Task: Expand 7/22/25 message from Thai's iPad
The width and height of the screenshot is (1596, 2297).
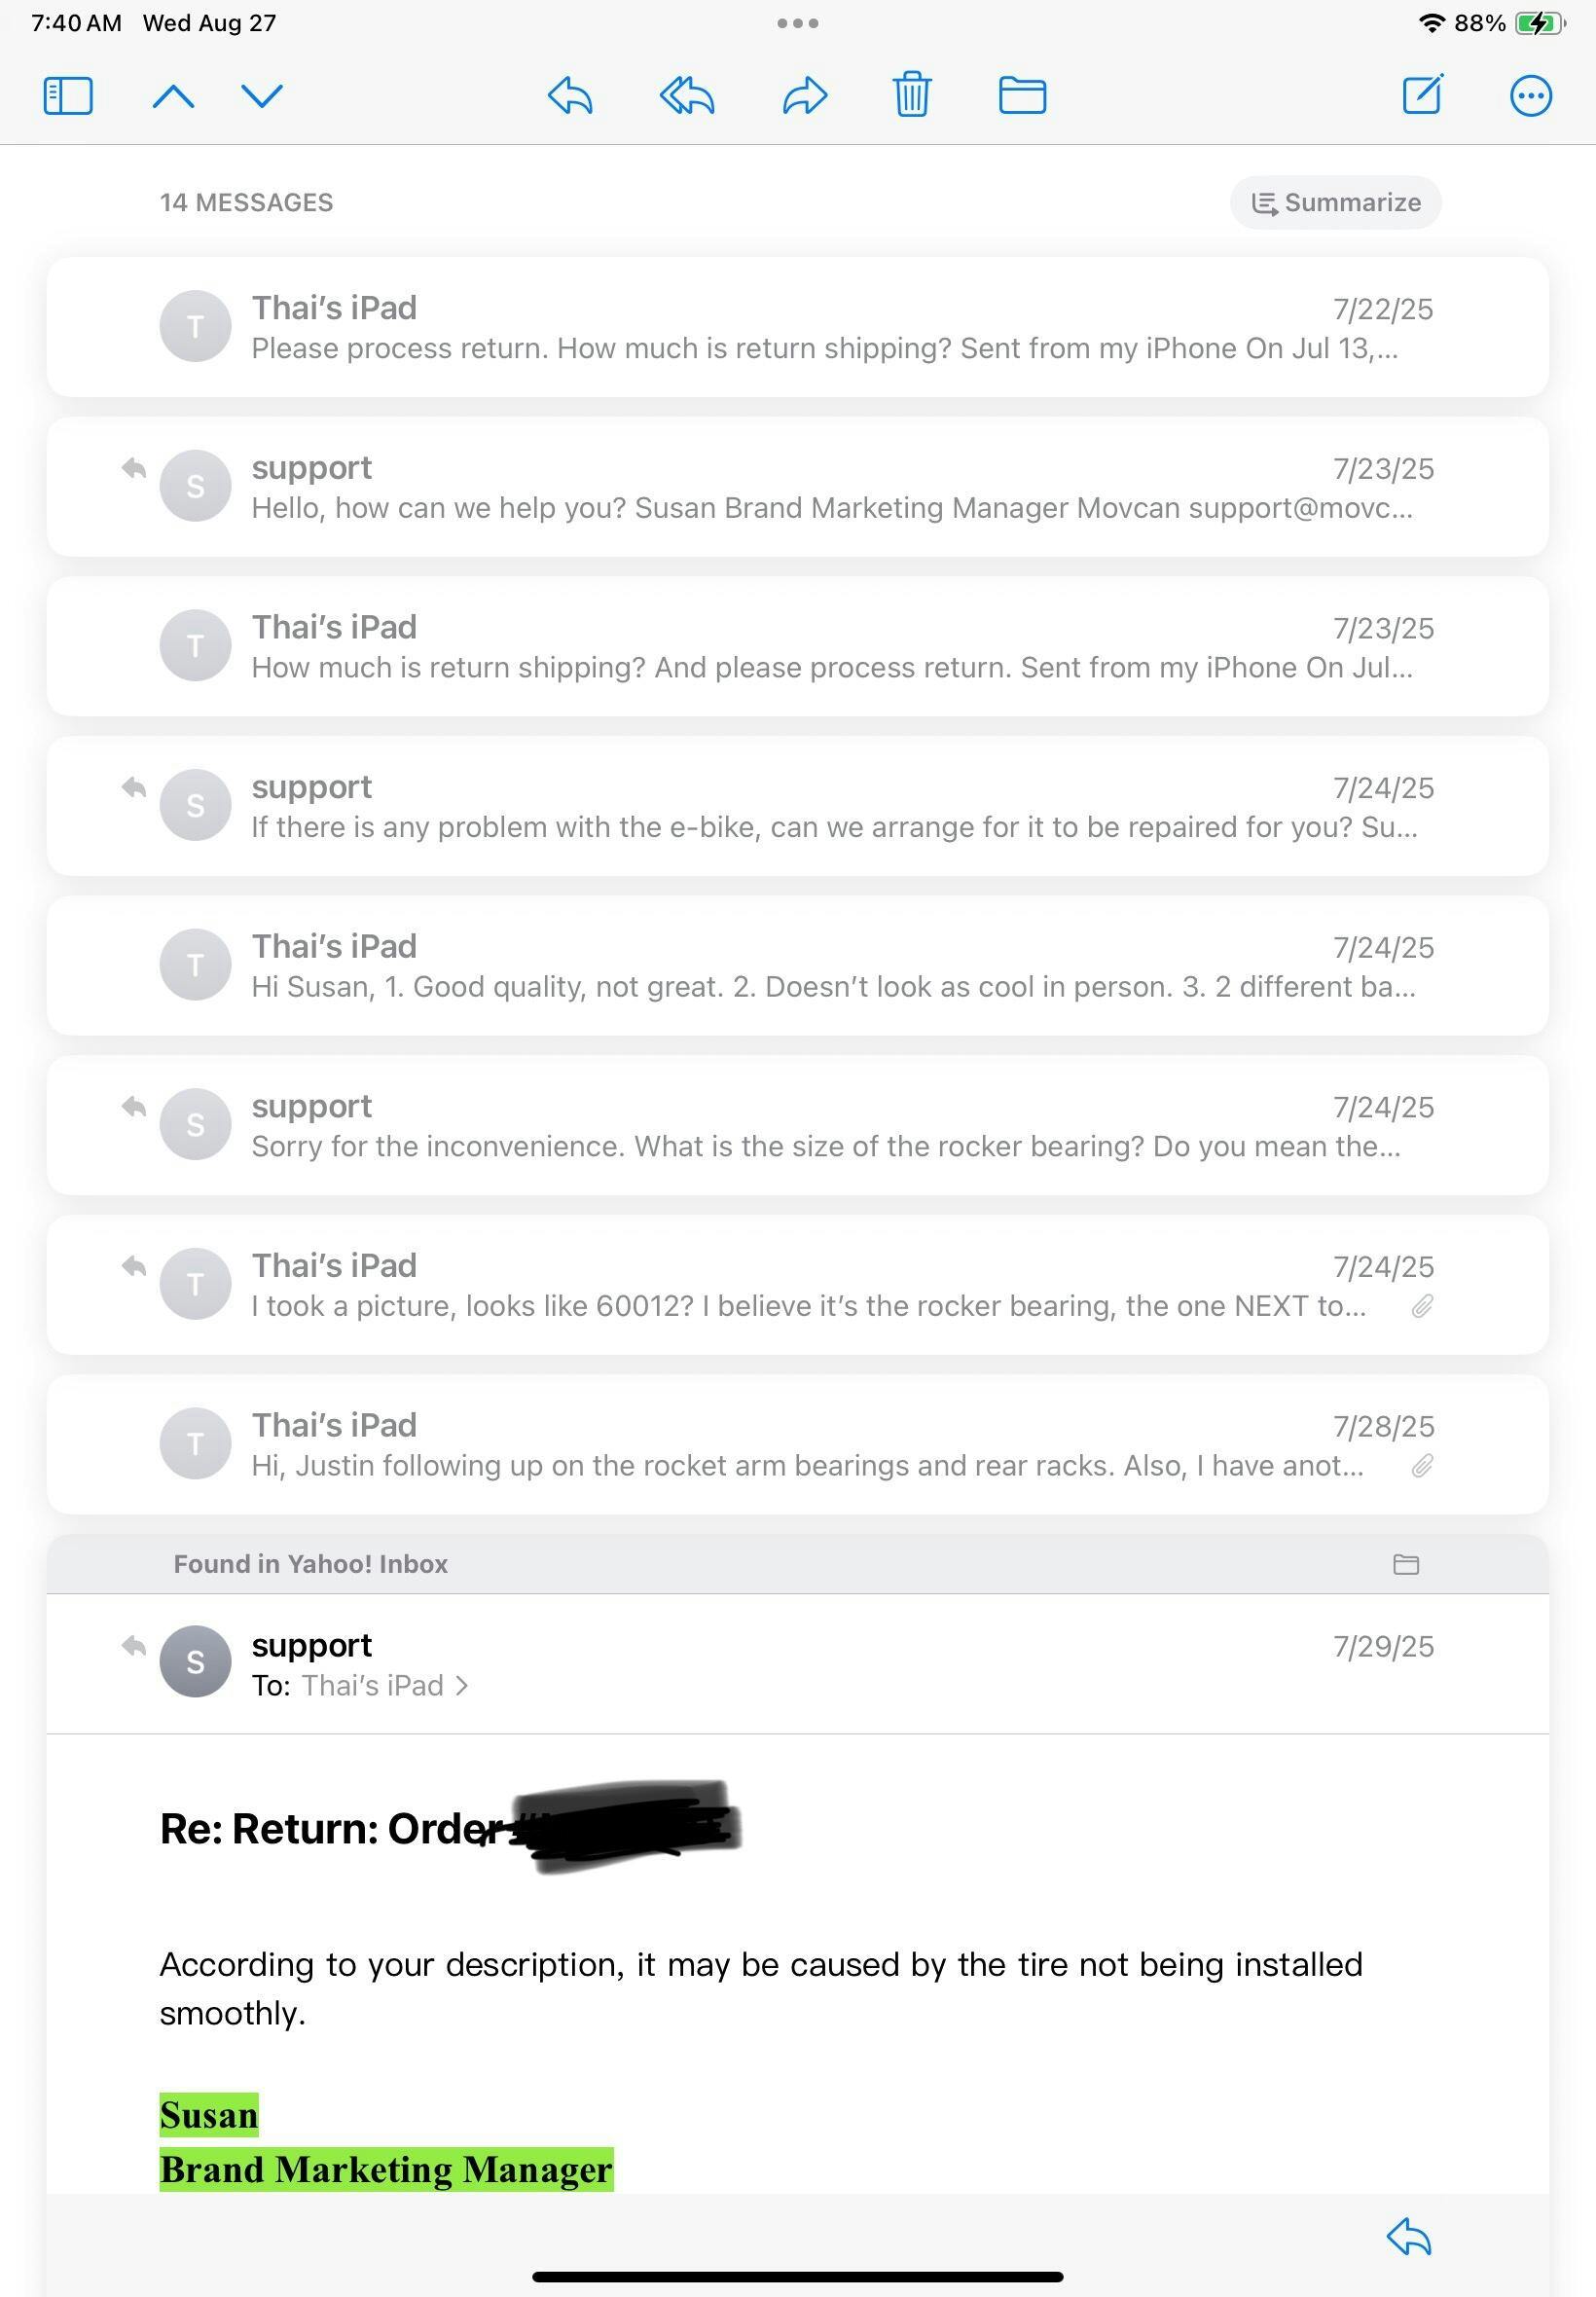Action: 797,327
